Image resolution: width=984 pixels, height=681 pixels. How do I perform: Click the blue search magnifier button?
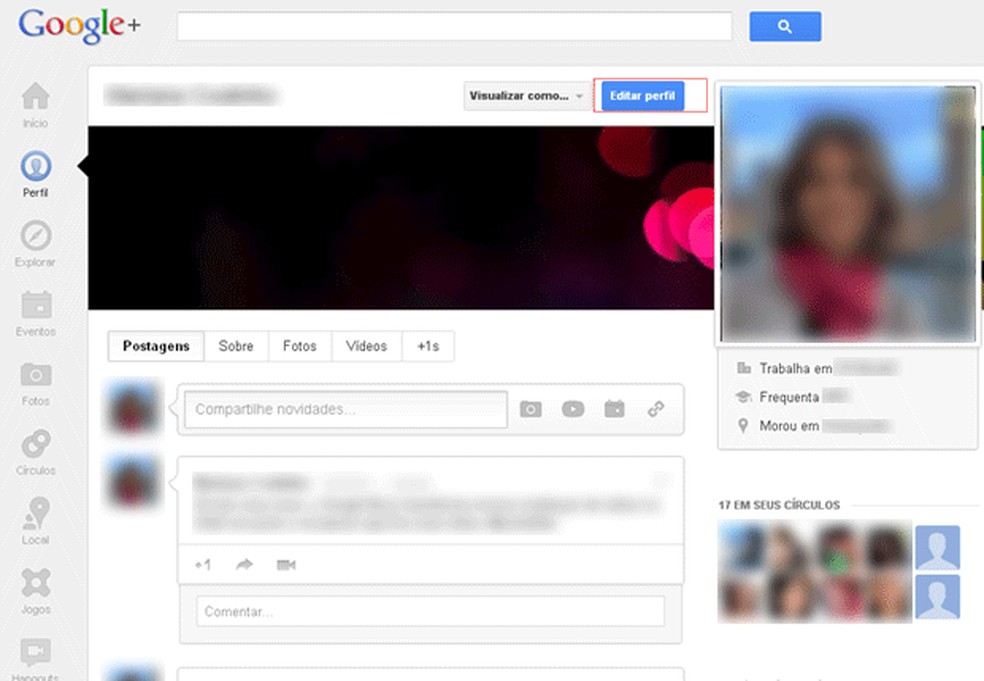coord(785,26)
